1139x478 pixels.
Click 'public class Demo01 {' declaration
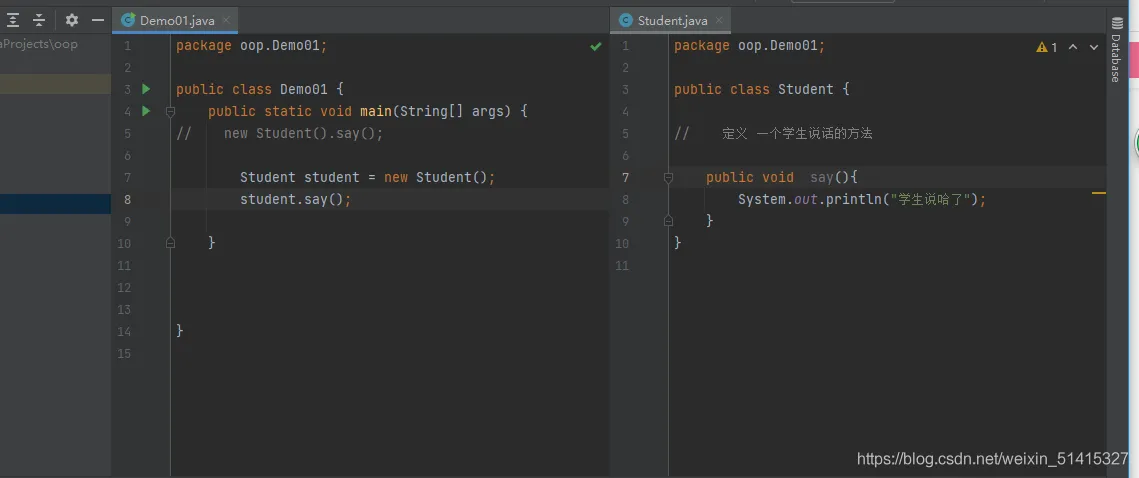(259, 89)
